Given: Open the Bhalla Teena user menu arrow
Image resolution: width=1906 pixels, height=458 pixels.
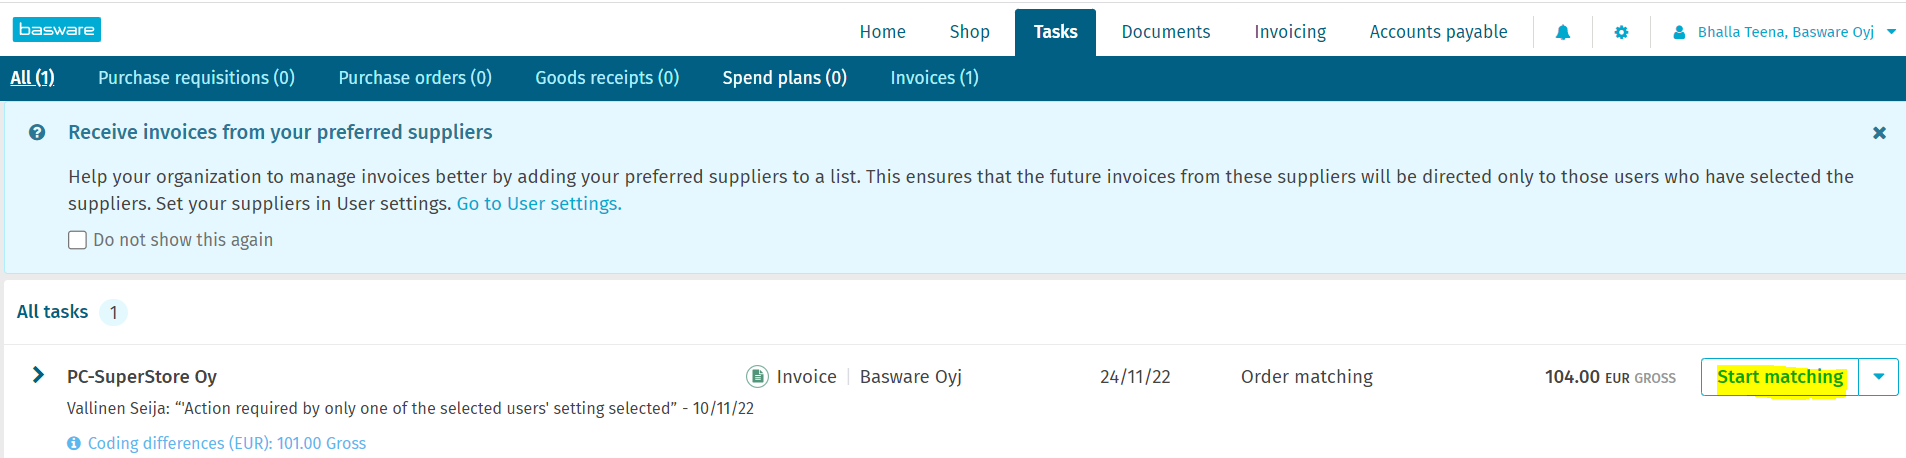Looking at the screenshot, I should [x=1891, y=32].
